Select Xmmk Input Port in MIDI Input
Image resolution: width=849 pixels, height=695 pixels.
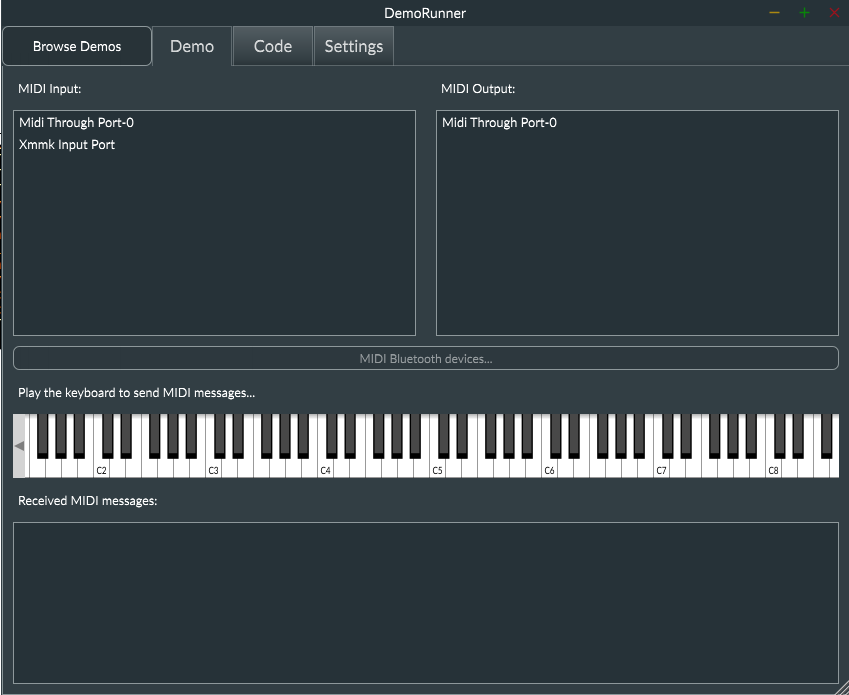pyautogui.click(x=214, y=145)
